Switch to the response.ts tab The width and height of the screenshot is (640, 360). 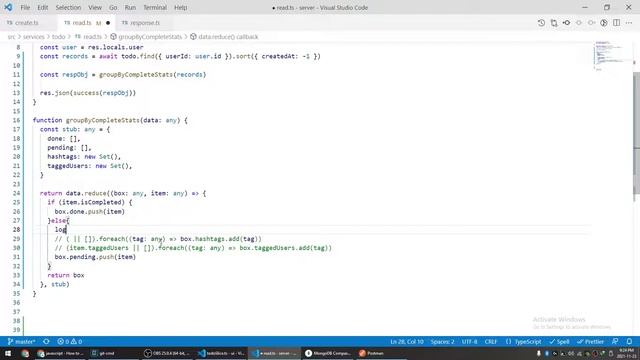click(145, 23)
